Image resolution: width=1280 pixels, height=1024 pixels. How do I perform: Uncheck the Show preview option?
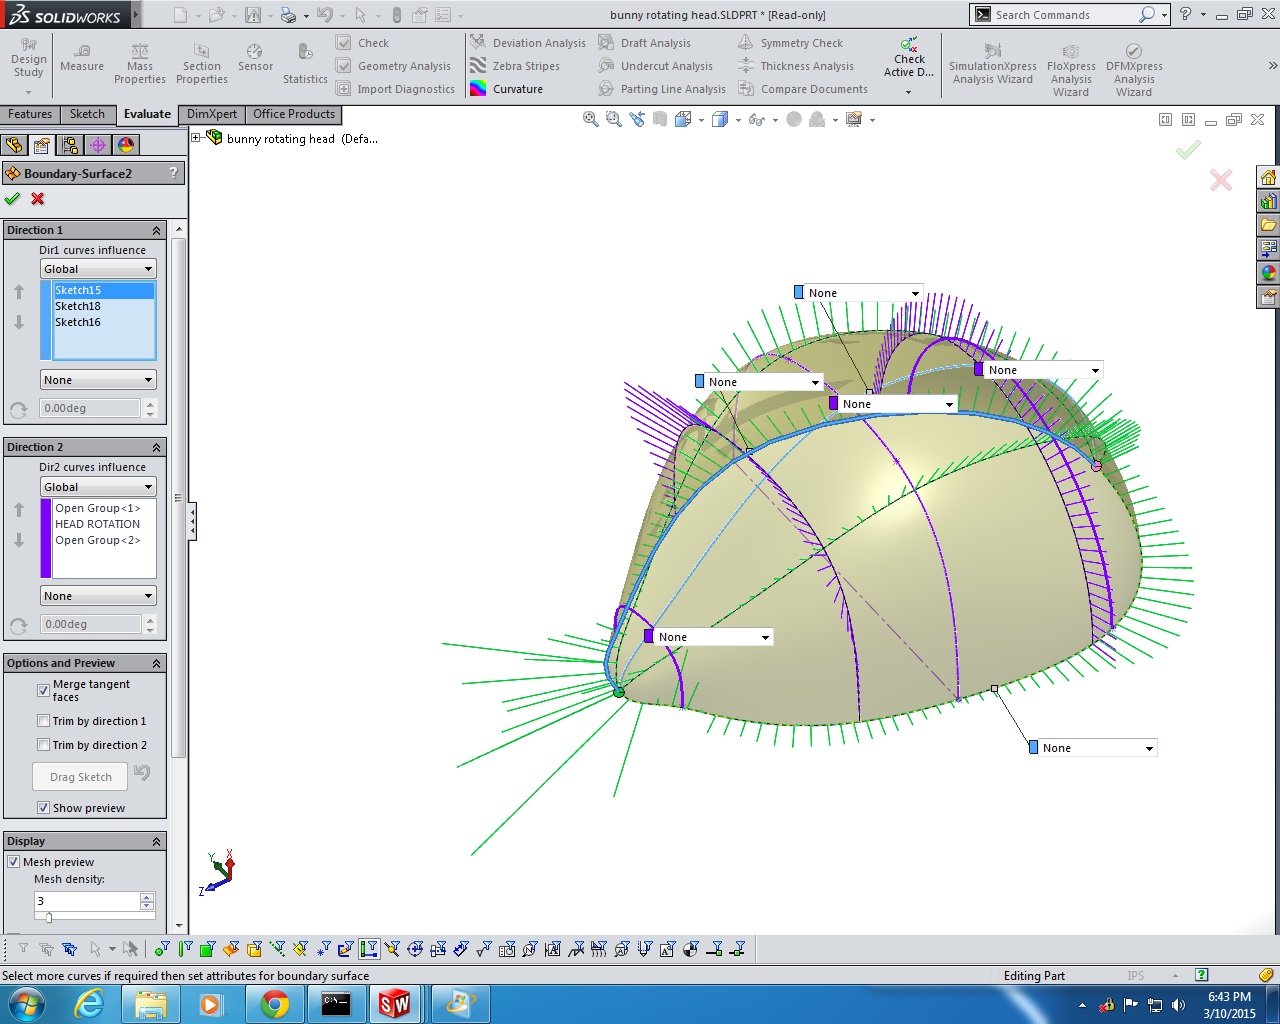coord(43,808)
